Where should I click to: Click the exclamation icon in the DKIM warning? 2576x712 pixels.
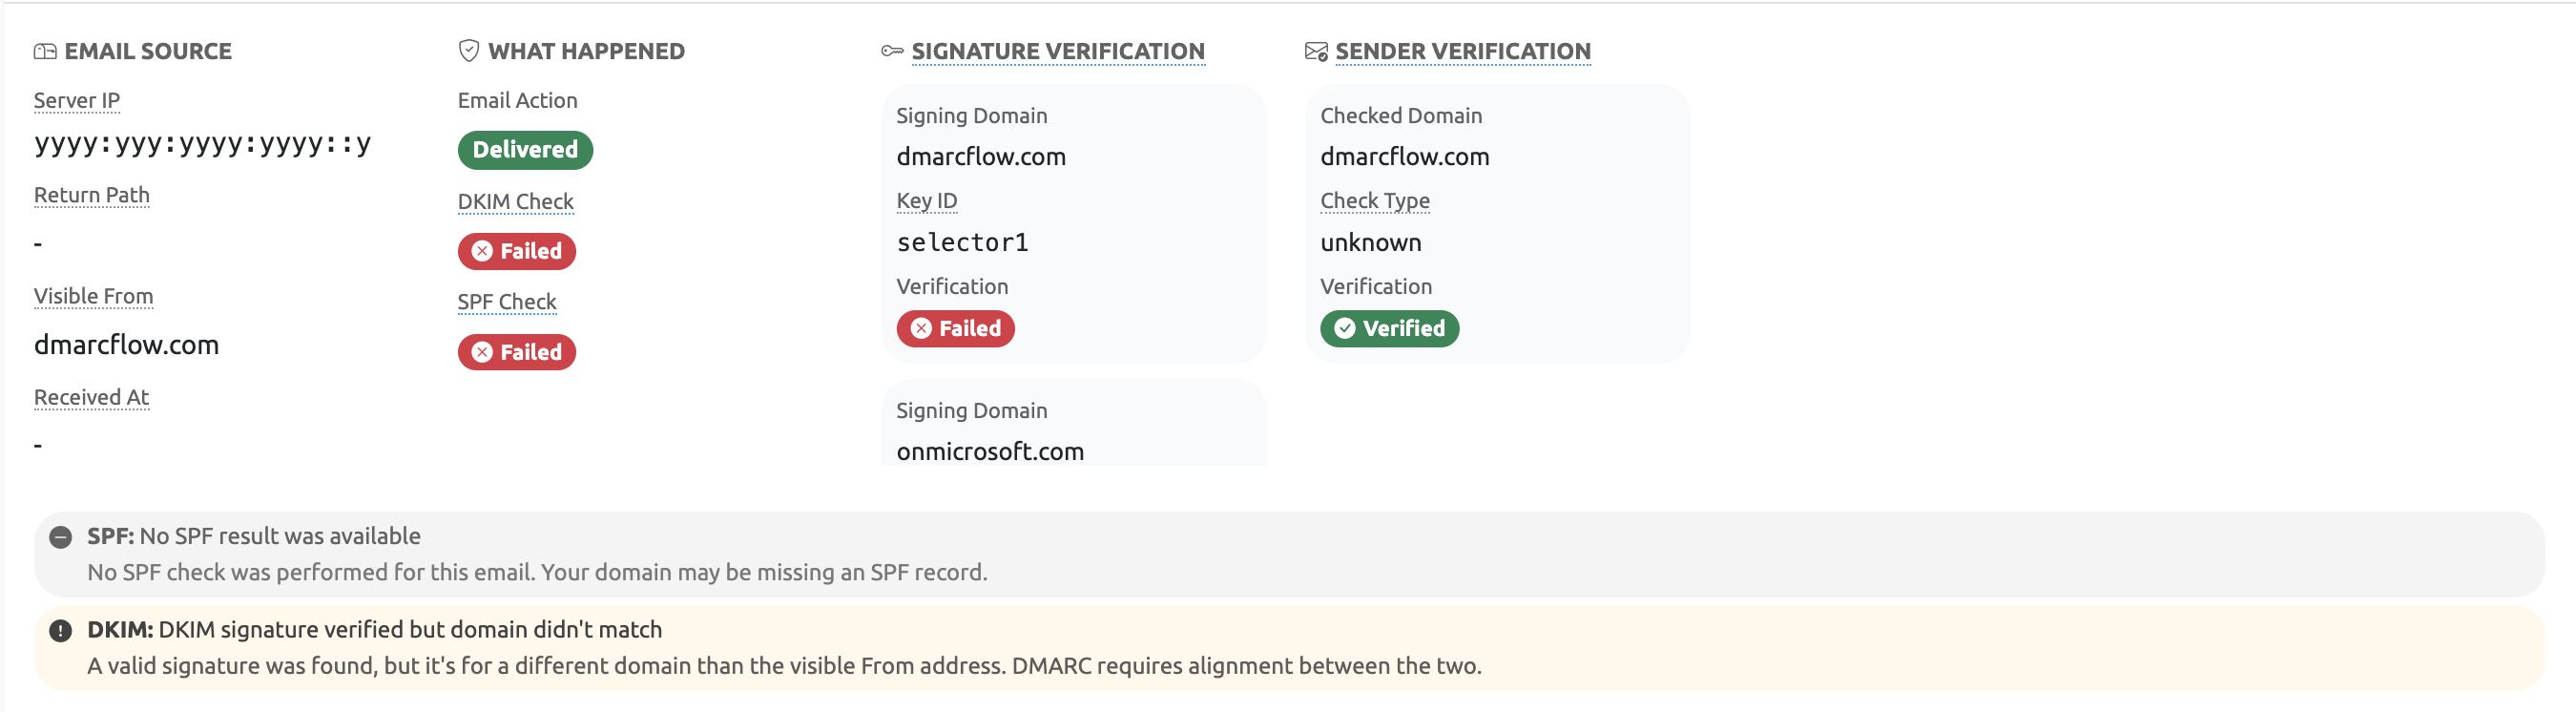[61, 630]
